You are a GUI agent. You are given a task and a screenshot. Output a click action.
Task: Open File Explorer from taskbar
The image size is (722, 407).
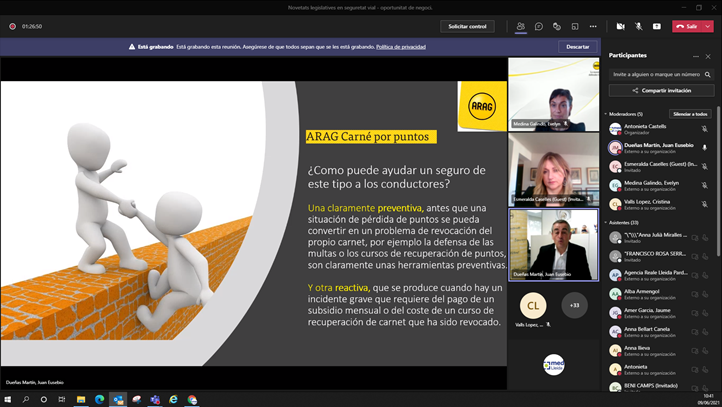tap(81, 399)
